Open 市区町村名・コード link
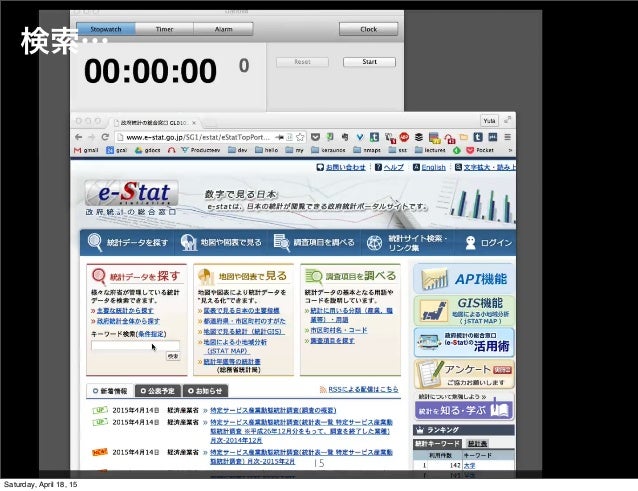Screen dimensions: 638x491 coord(339,330)
